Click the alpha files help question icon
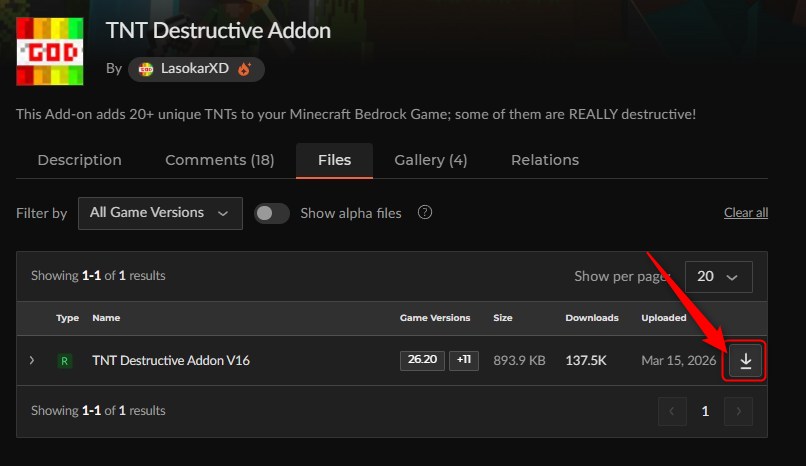 tap(425, 212)
